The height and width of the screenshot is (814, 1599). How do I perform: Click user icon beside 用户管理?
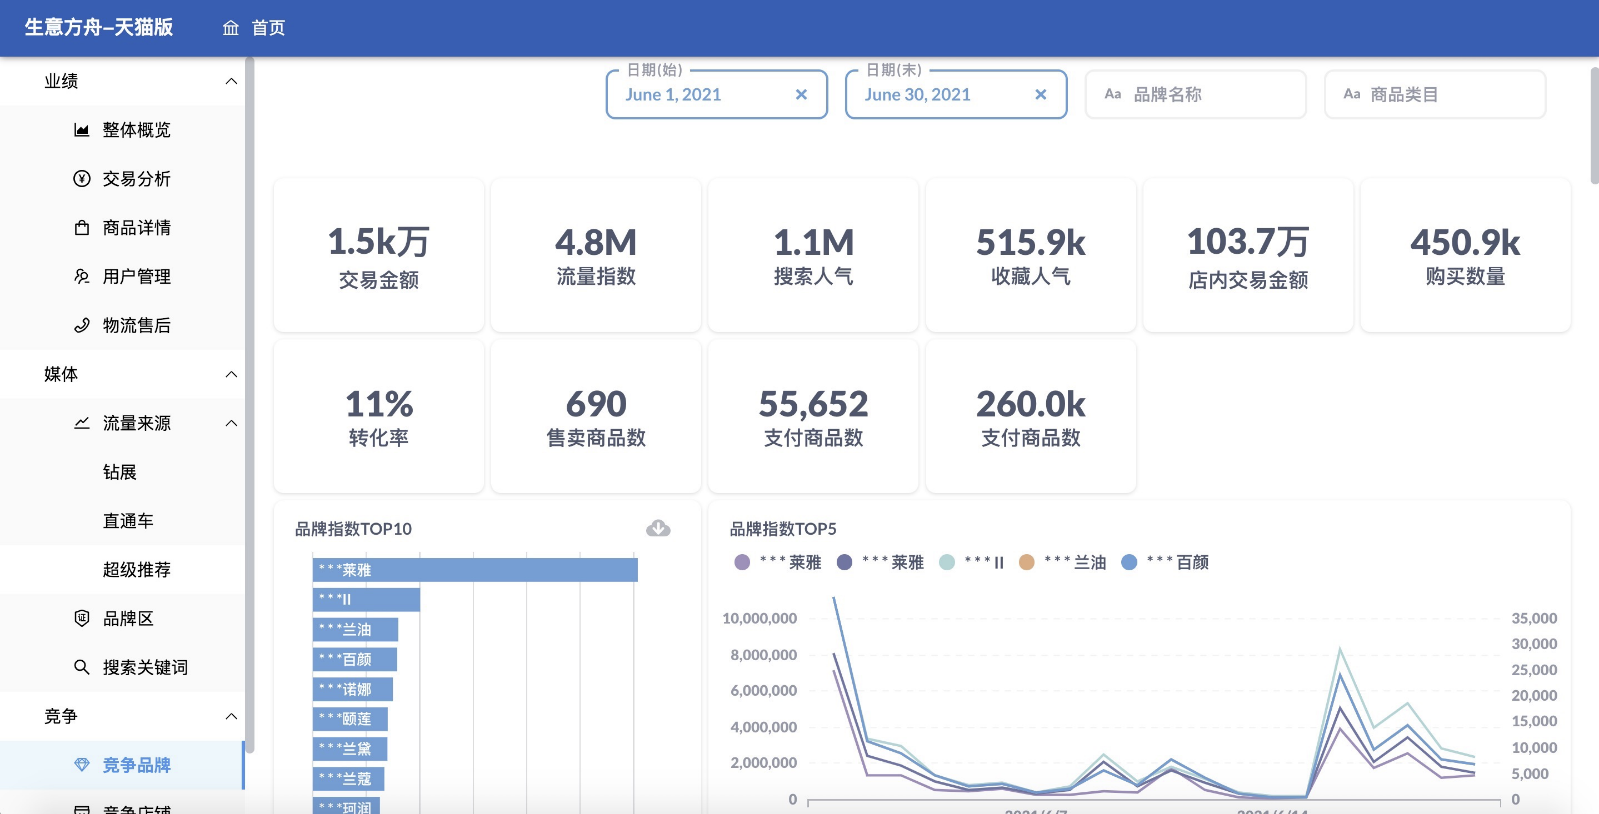tap(82, 277)
